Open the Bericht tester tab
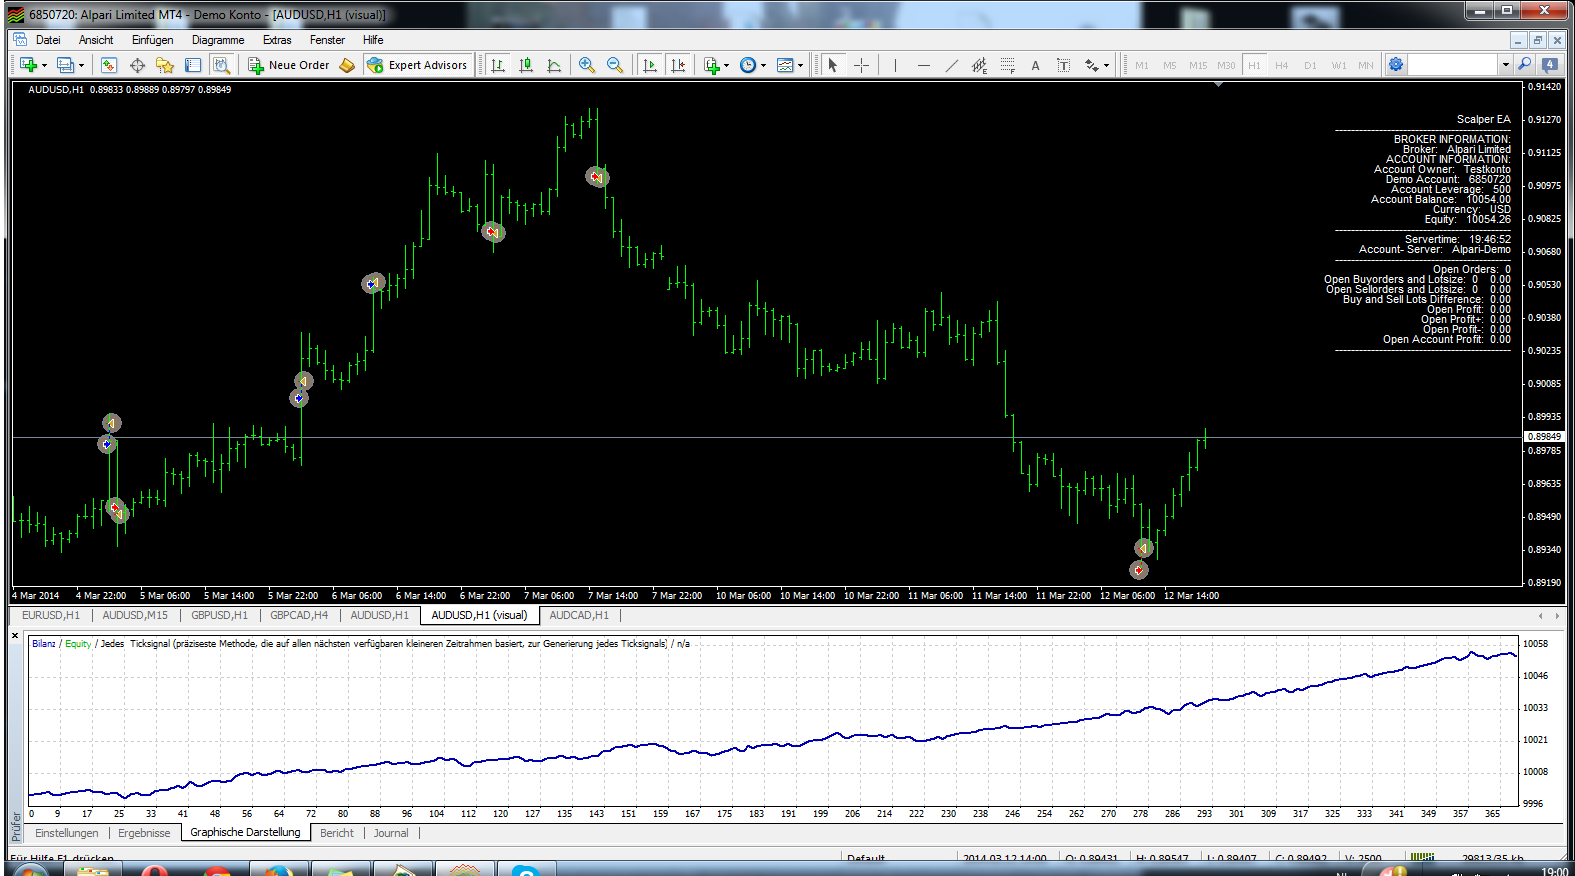The height and width of the screenshot is (876, 1575). (337, 833)
